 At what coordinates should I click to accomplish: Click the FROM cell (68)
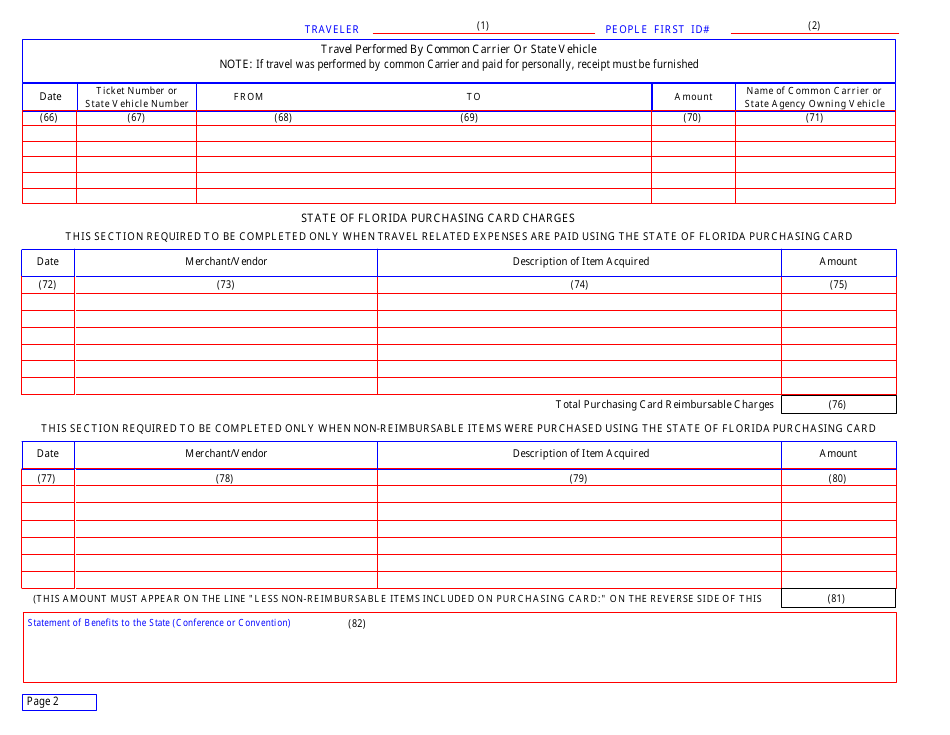(283, 117)
